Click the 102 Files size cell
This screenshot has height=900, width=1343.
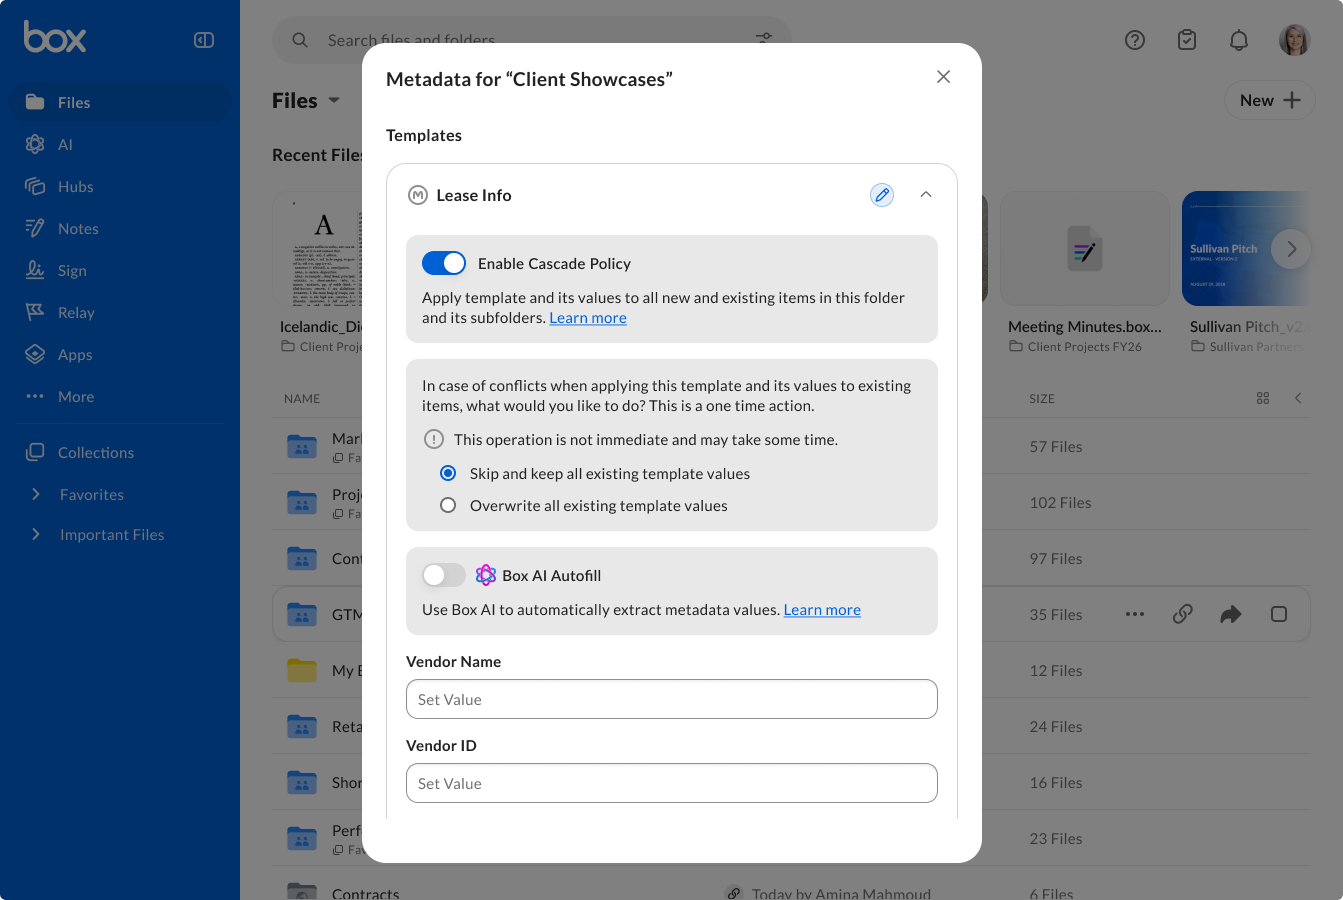1060,502
